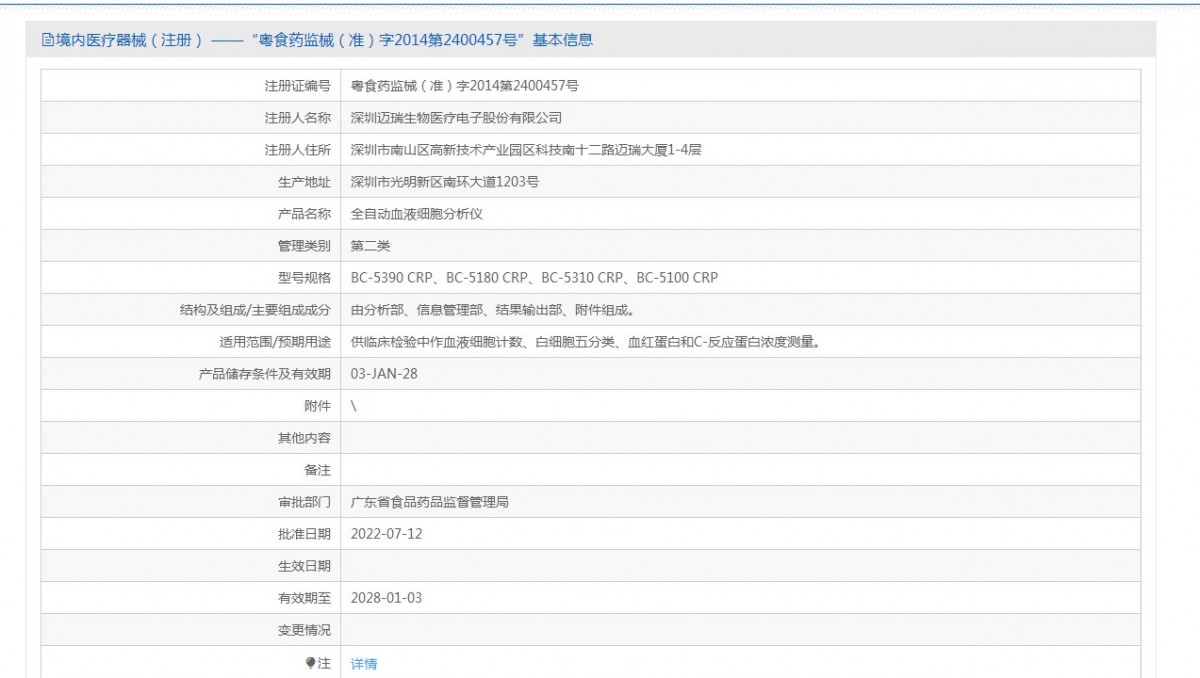Image resolution: width=1200 pixels, height=678 pixels.
Task: Select the product name 全自动血液细胞分析仪
Action: pyautogui.click(x=417, y=214)
